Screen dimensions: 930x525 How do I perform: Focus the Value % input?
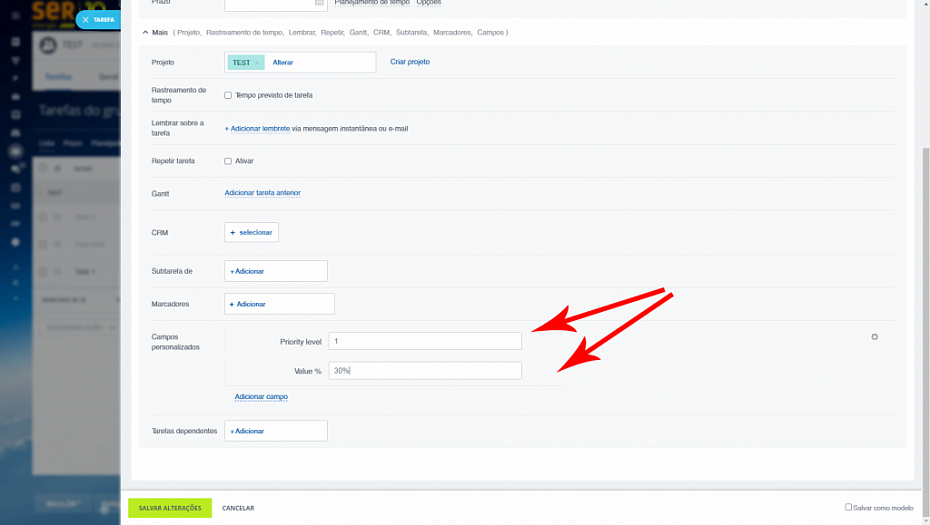pyautogui.click(x=425, y=371)
